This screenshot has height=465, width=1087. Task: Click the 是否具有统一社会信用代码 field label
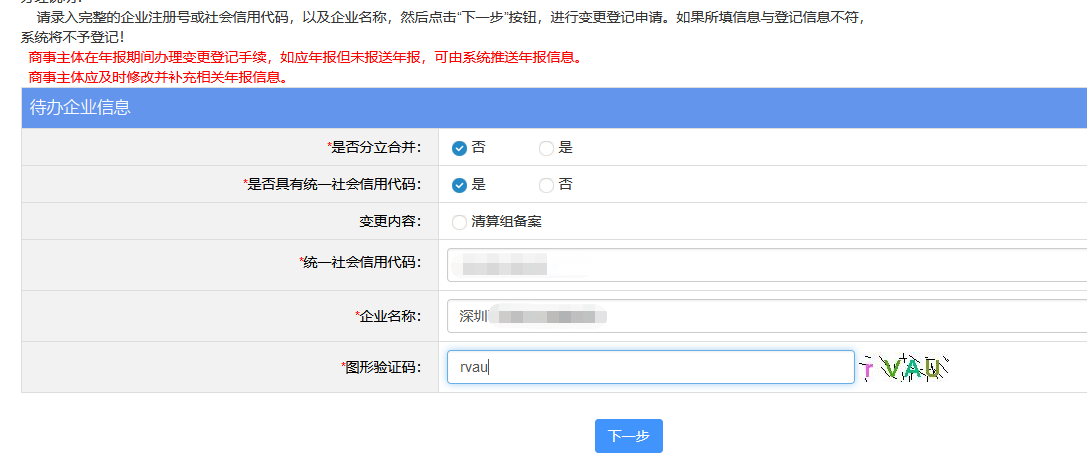coord(334,185)
